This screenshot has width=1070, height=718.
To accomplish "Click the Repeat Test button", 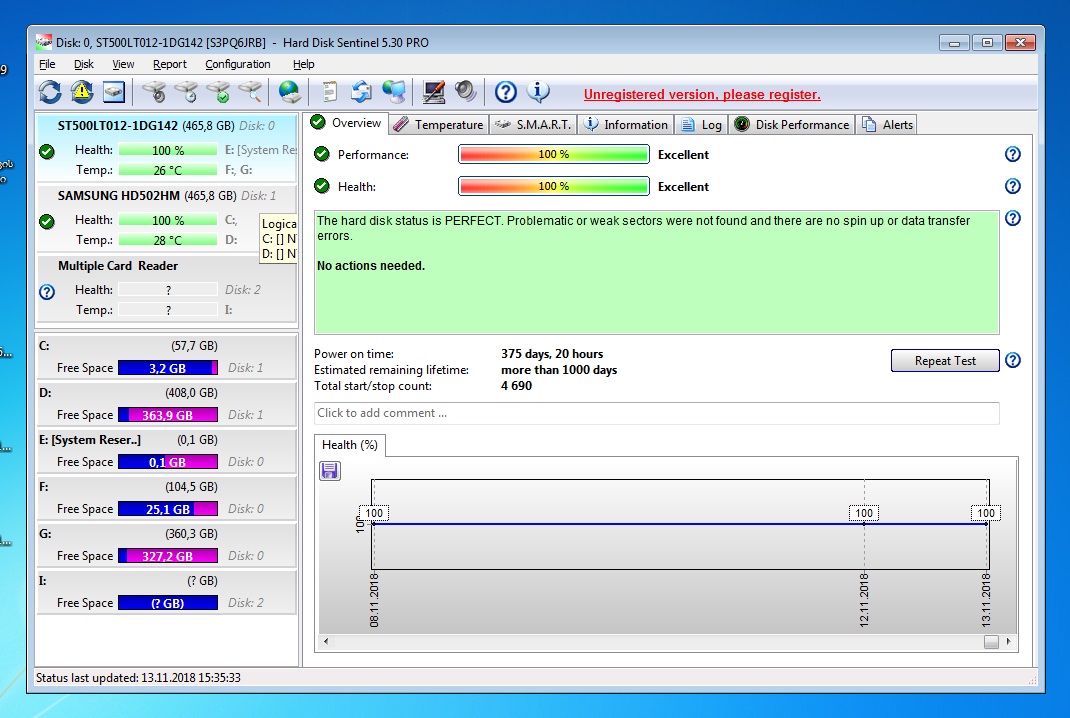I will (x=944, y=361).
